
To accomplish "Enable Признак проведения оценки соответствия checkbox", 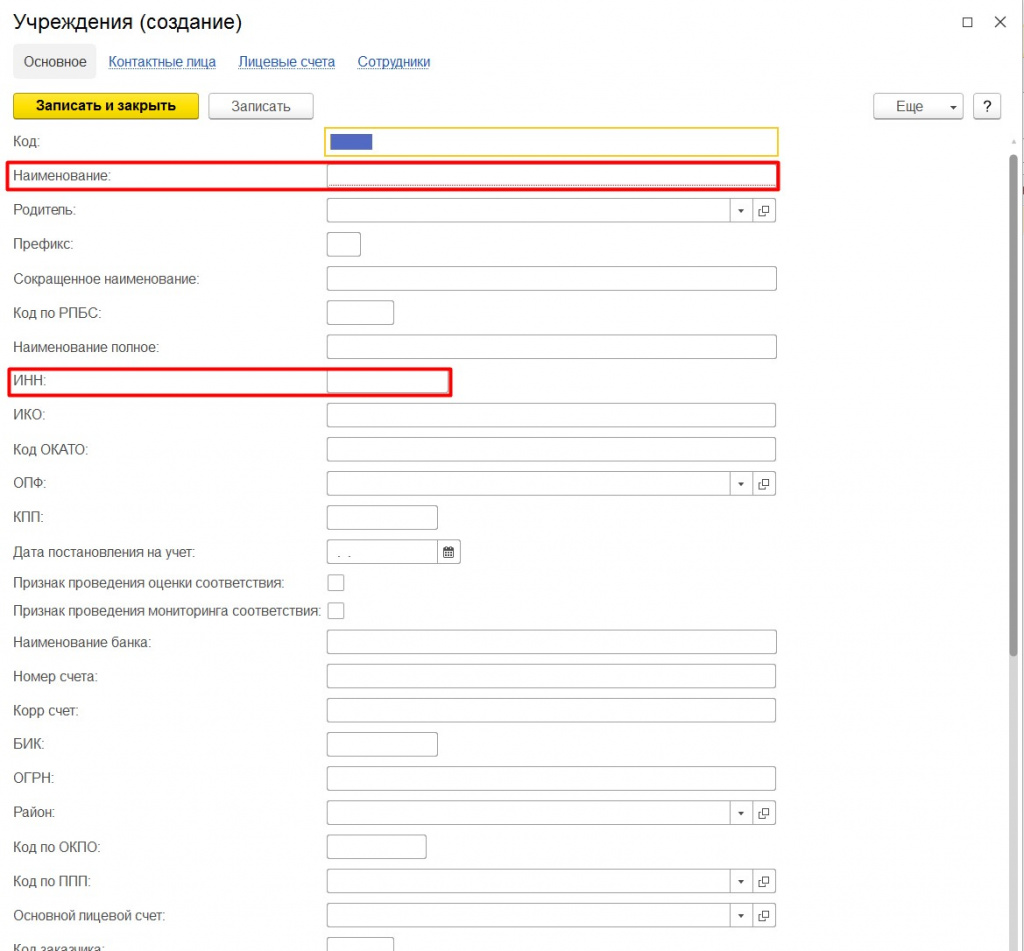I will [x=336, y=583].
